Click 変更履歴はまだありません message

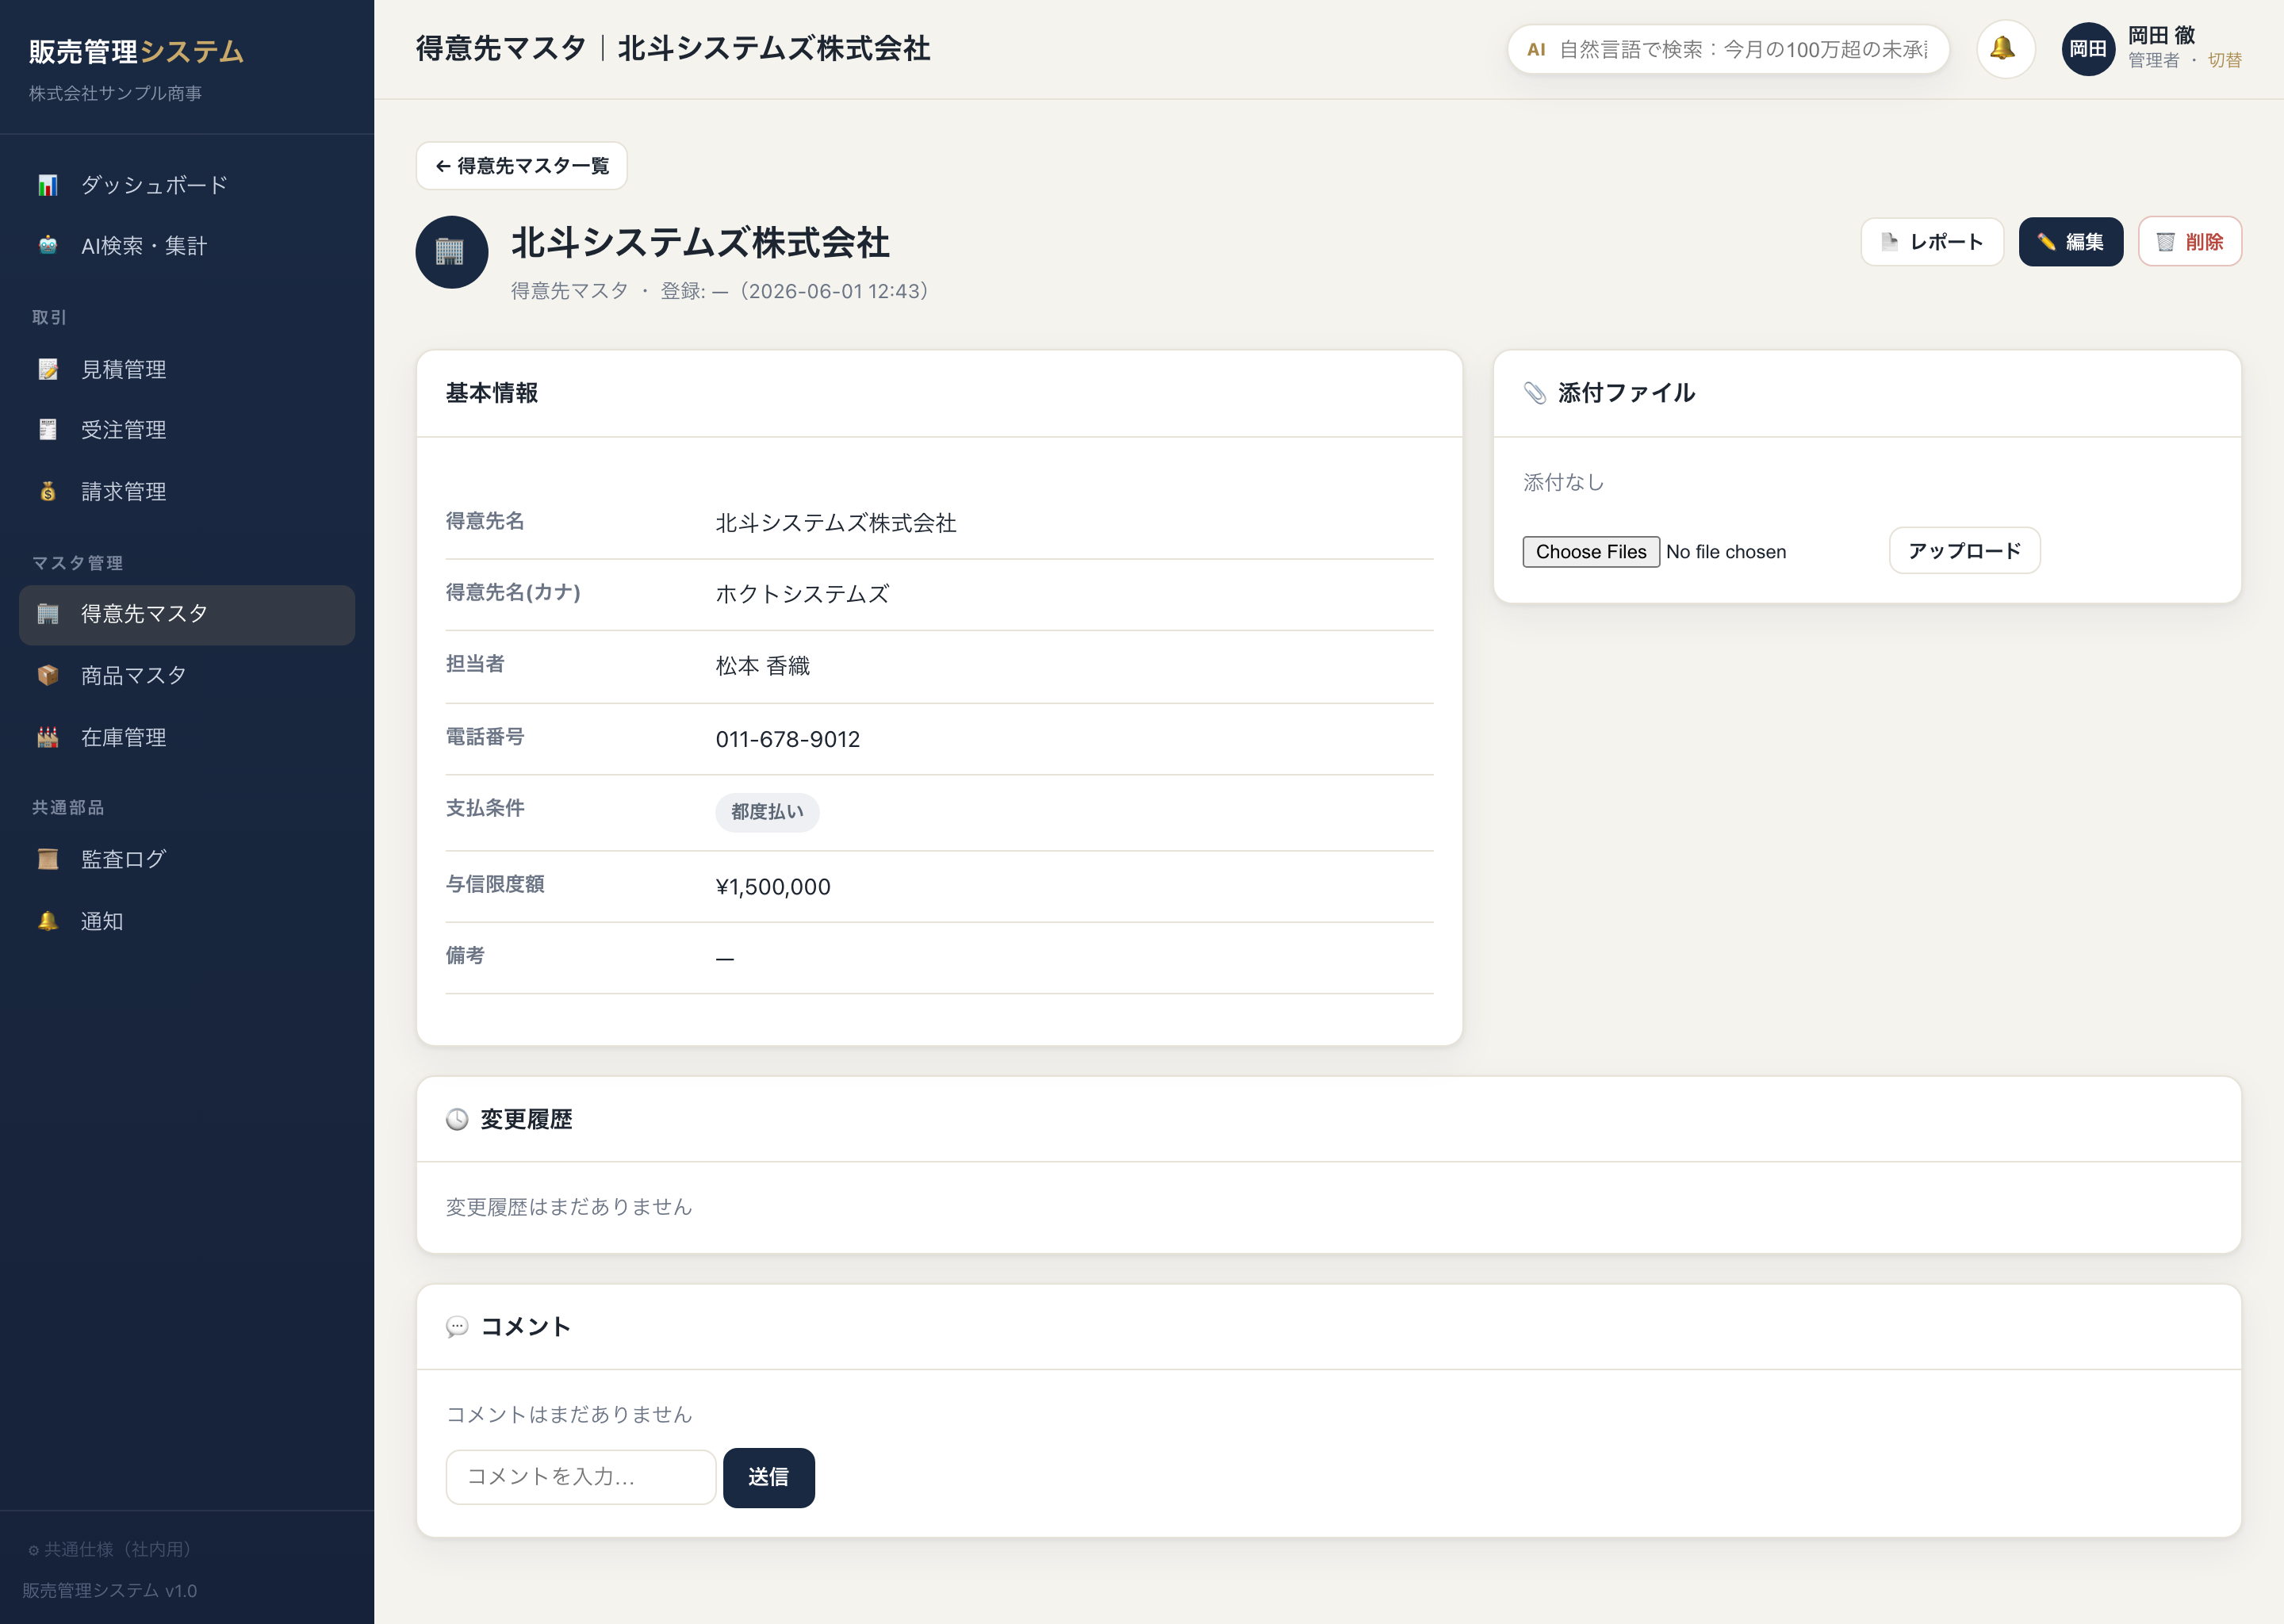tap(569, 1207)
